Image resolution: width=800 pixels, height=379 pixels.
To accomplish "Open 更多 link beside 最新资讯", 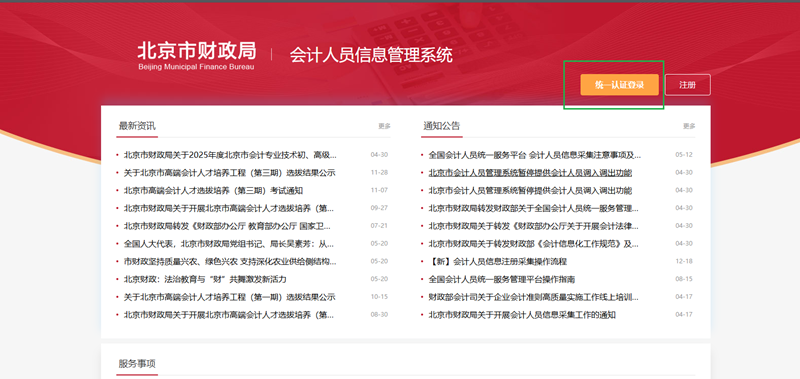I will (384, 126).
